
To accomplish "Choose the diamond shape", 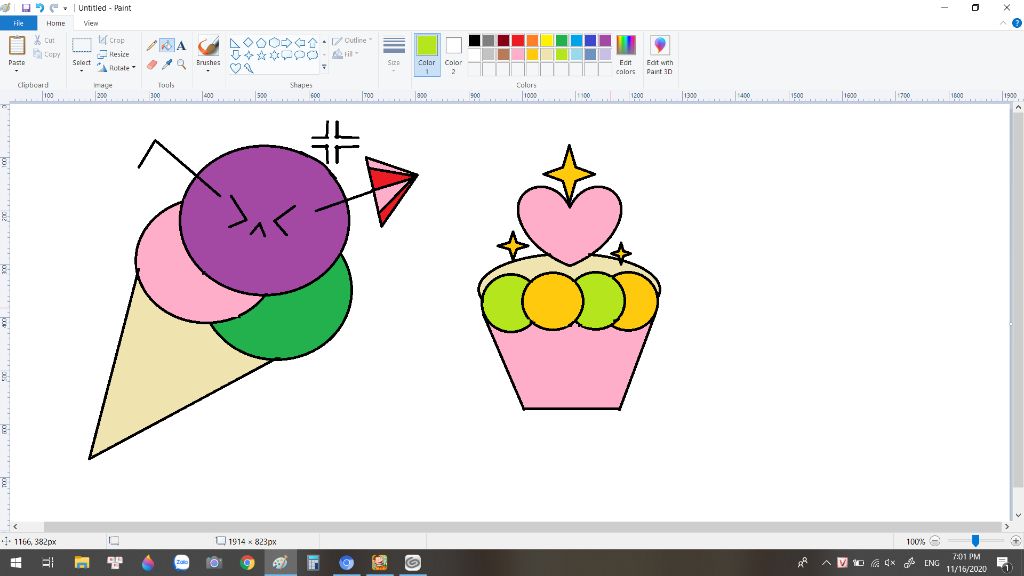I will [248, 42].
